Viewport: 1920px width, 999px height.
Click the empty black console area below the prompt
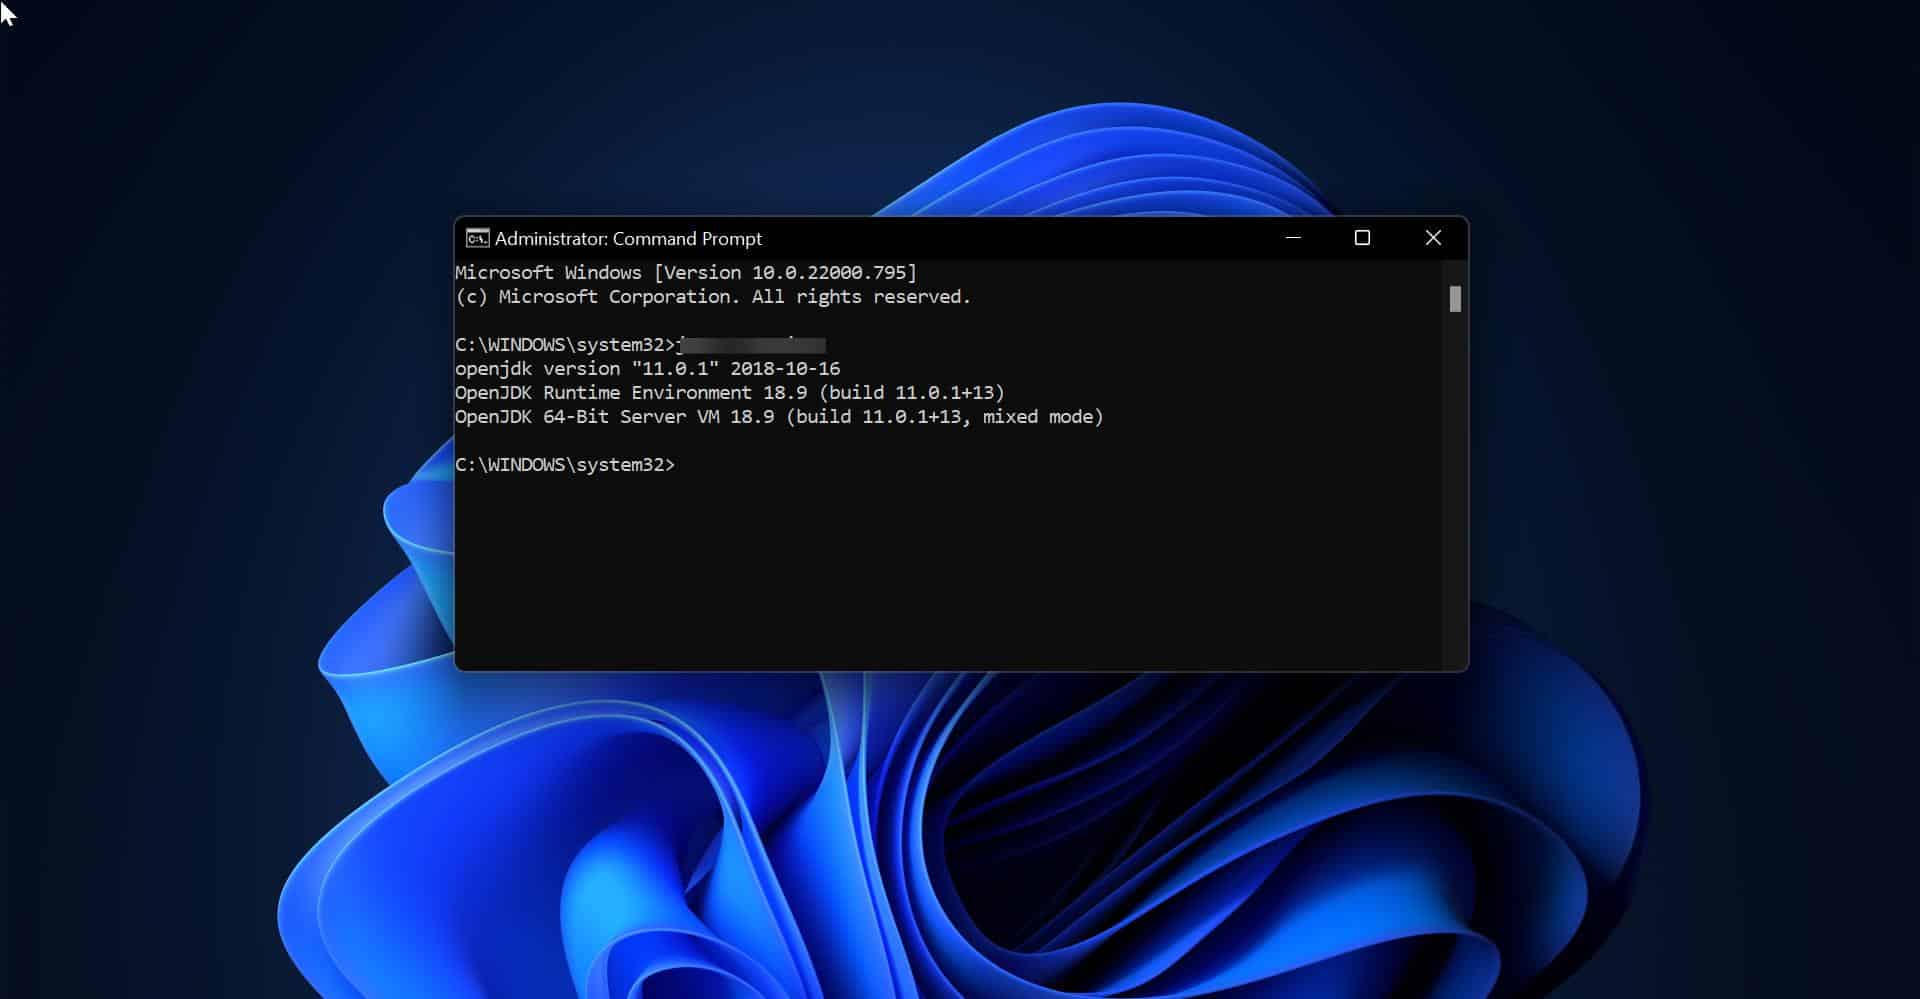pyautogui.click(x=950, y=570)
